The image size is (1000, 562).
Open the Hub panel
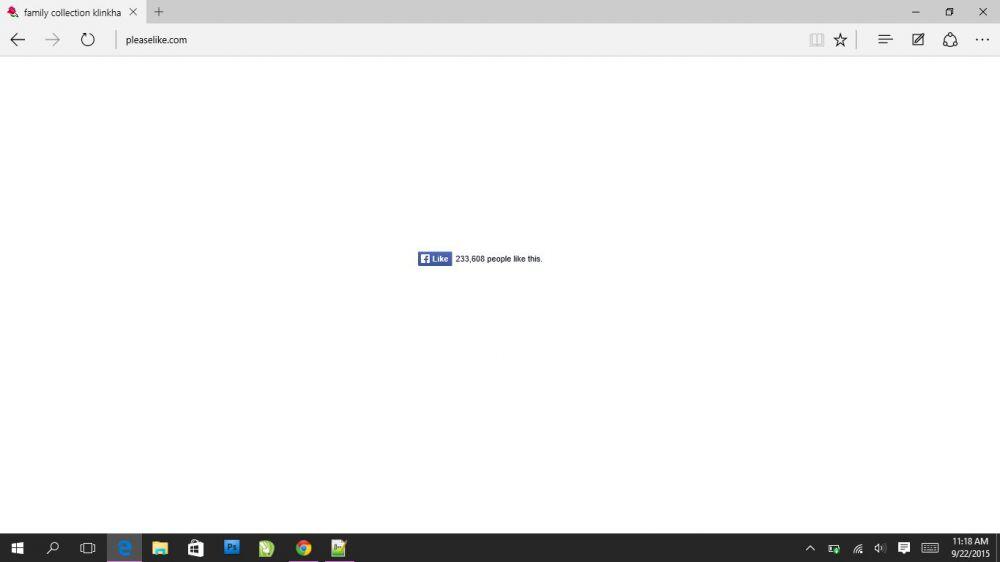tap(885, 40)
